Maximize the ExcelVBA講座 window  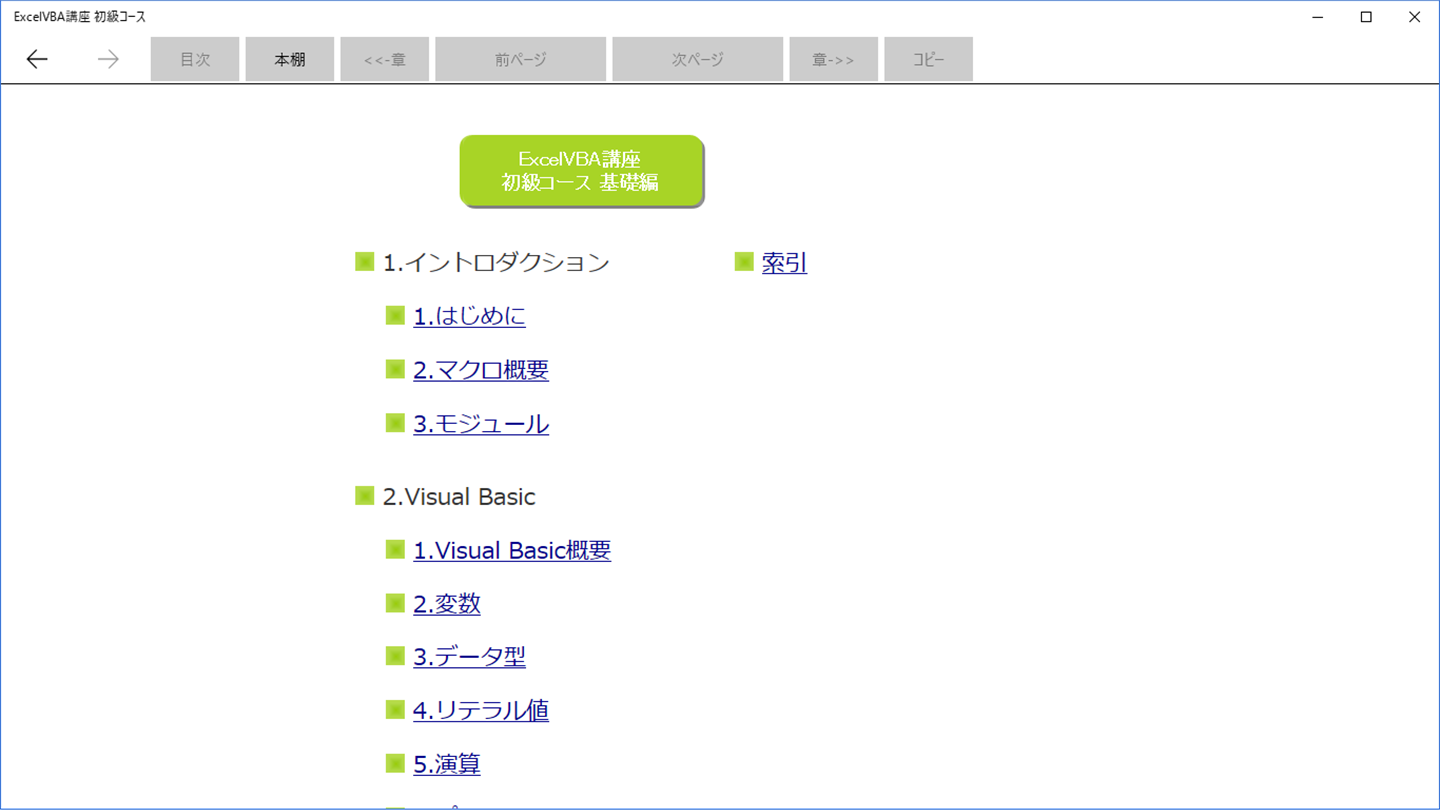coord(1366,17)
